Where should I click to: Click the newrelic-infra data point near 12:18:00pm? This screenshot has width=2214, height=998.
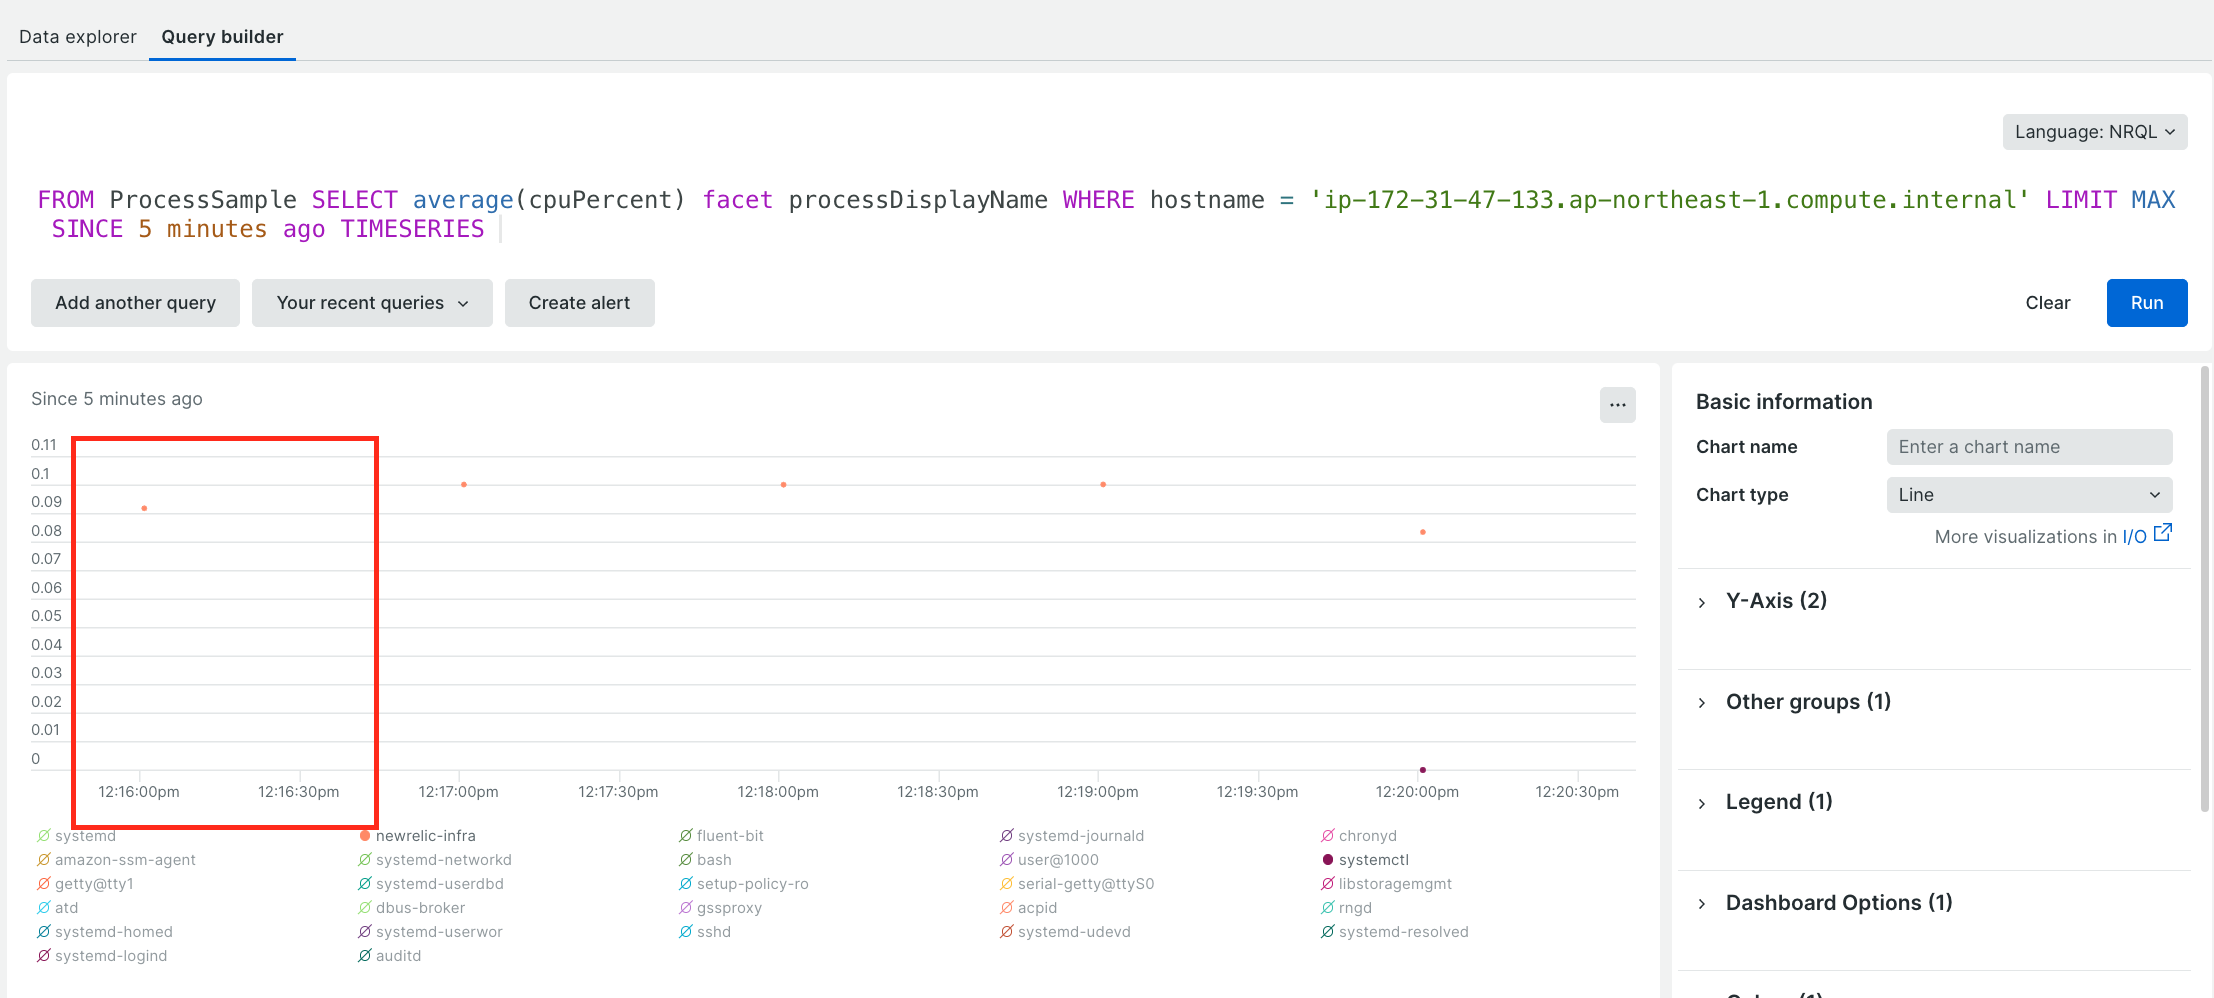tap(784, 485)
